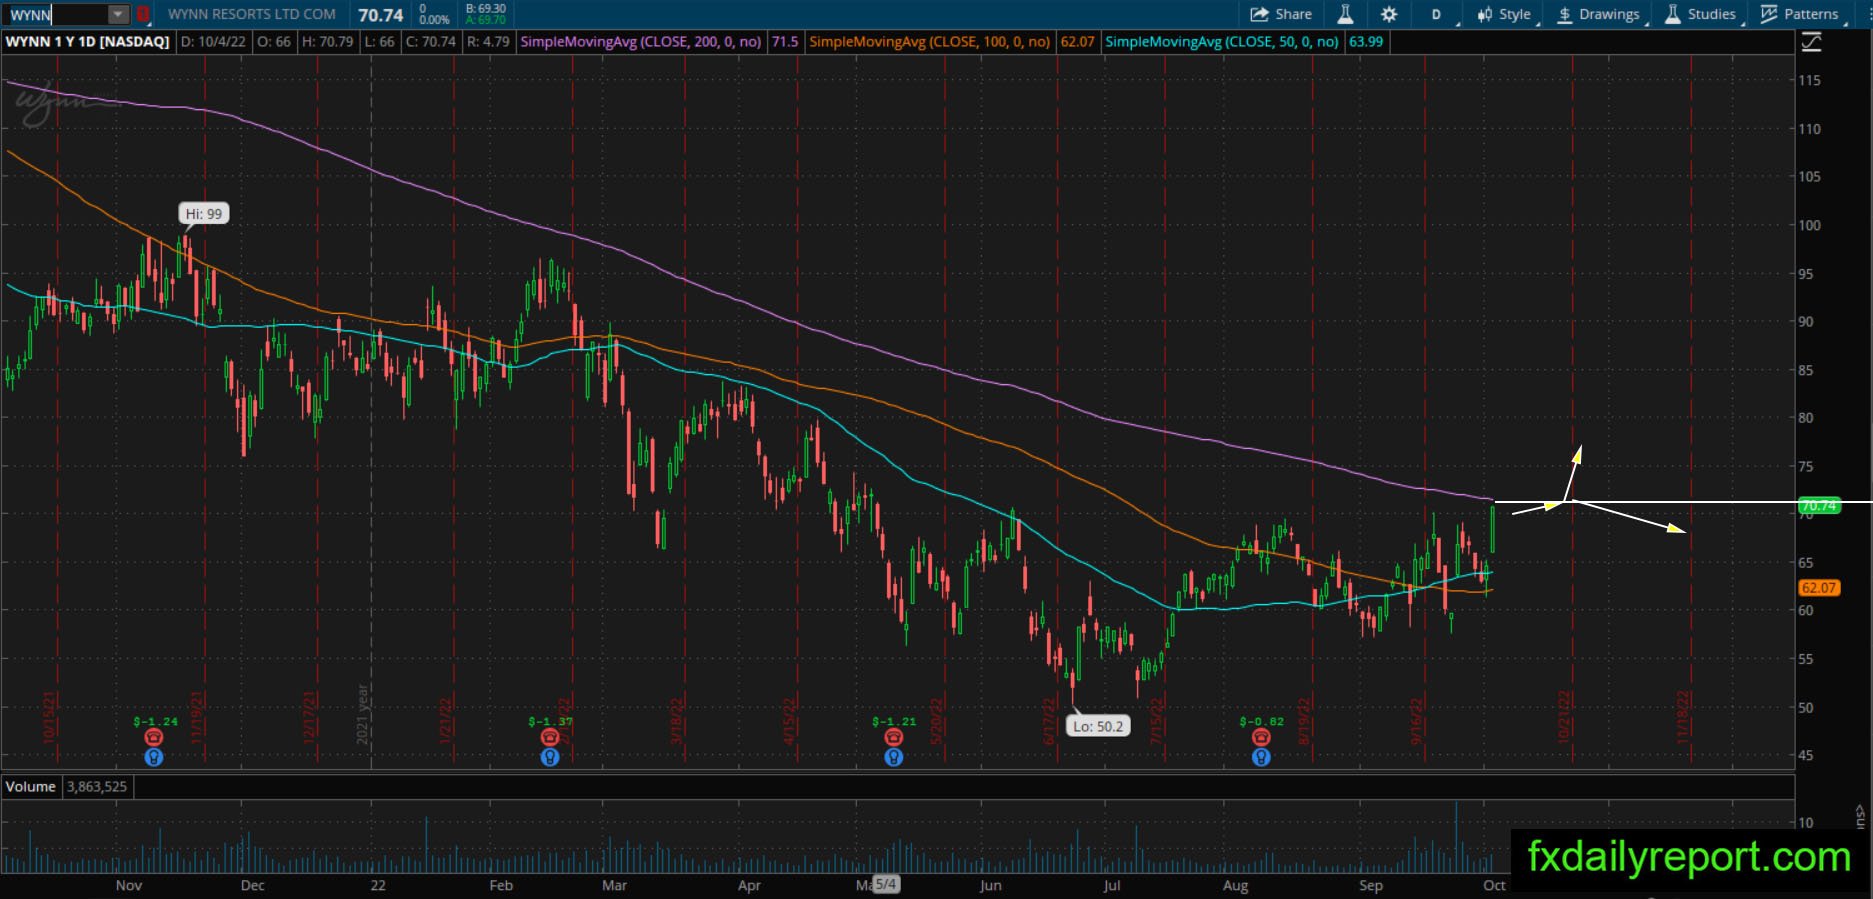Viewport: 1873px width, 899px height.
Task: Click the 11/18/22 expiration date marker
Action: click(1683, 716)
